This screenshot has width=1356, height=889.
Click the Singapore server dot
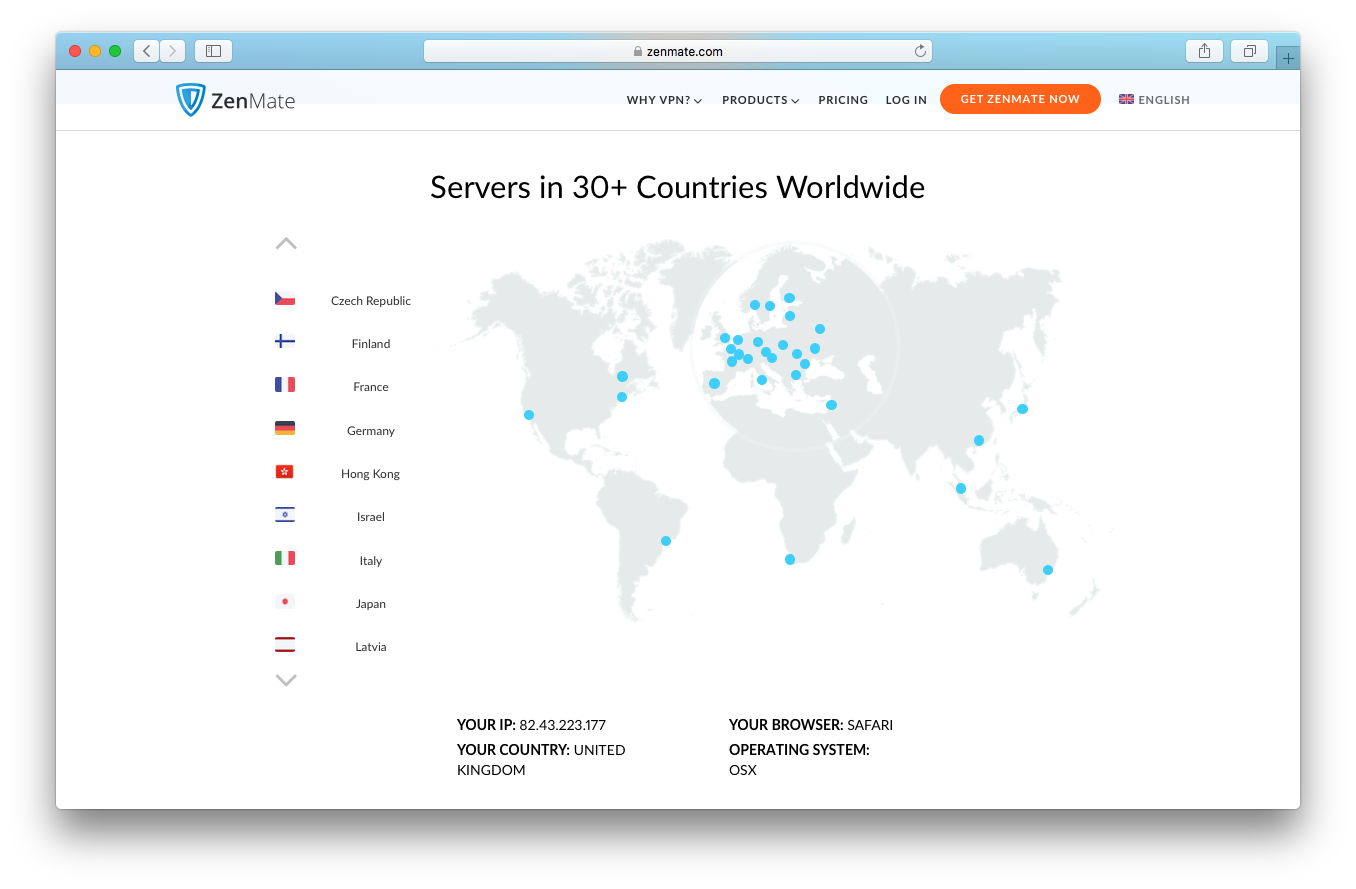coord(961,489)
